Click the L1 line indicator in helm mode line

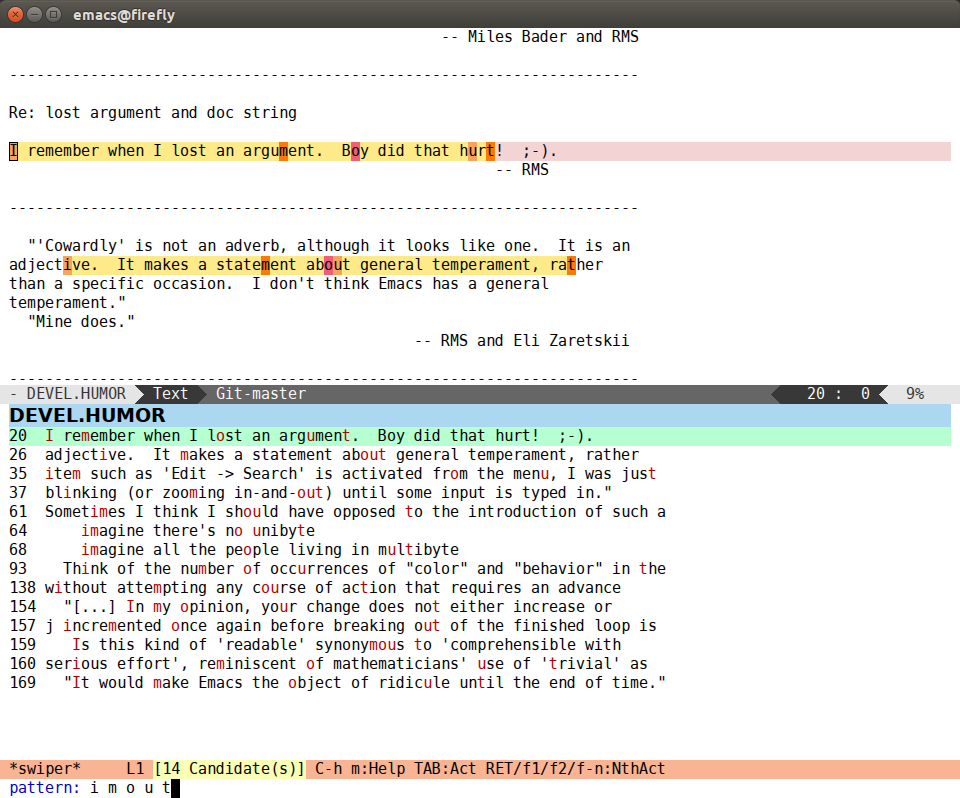tap(135, 769)
